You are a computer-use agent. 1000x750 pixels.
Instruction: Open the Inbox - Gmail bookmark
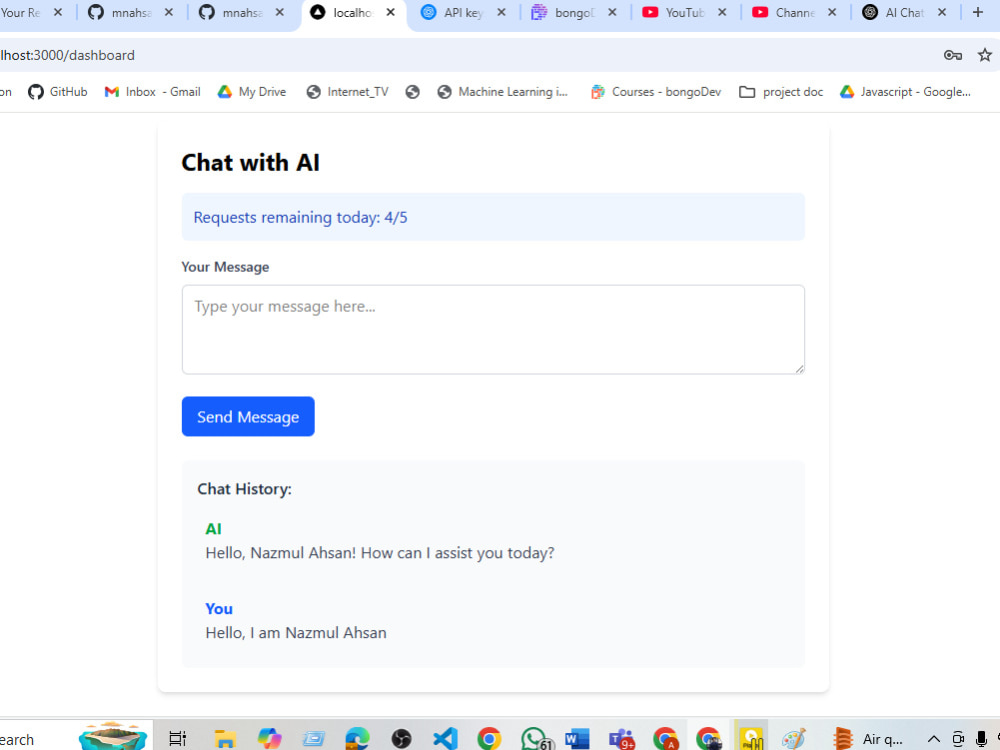click(152, 92)
